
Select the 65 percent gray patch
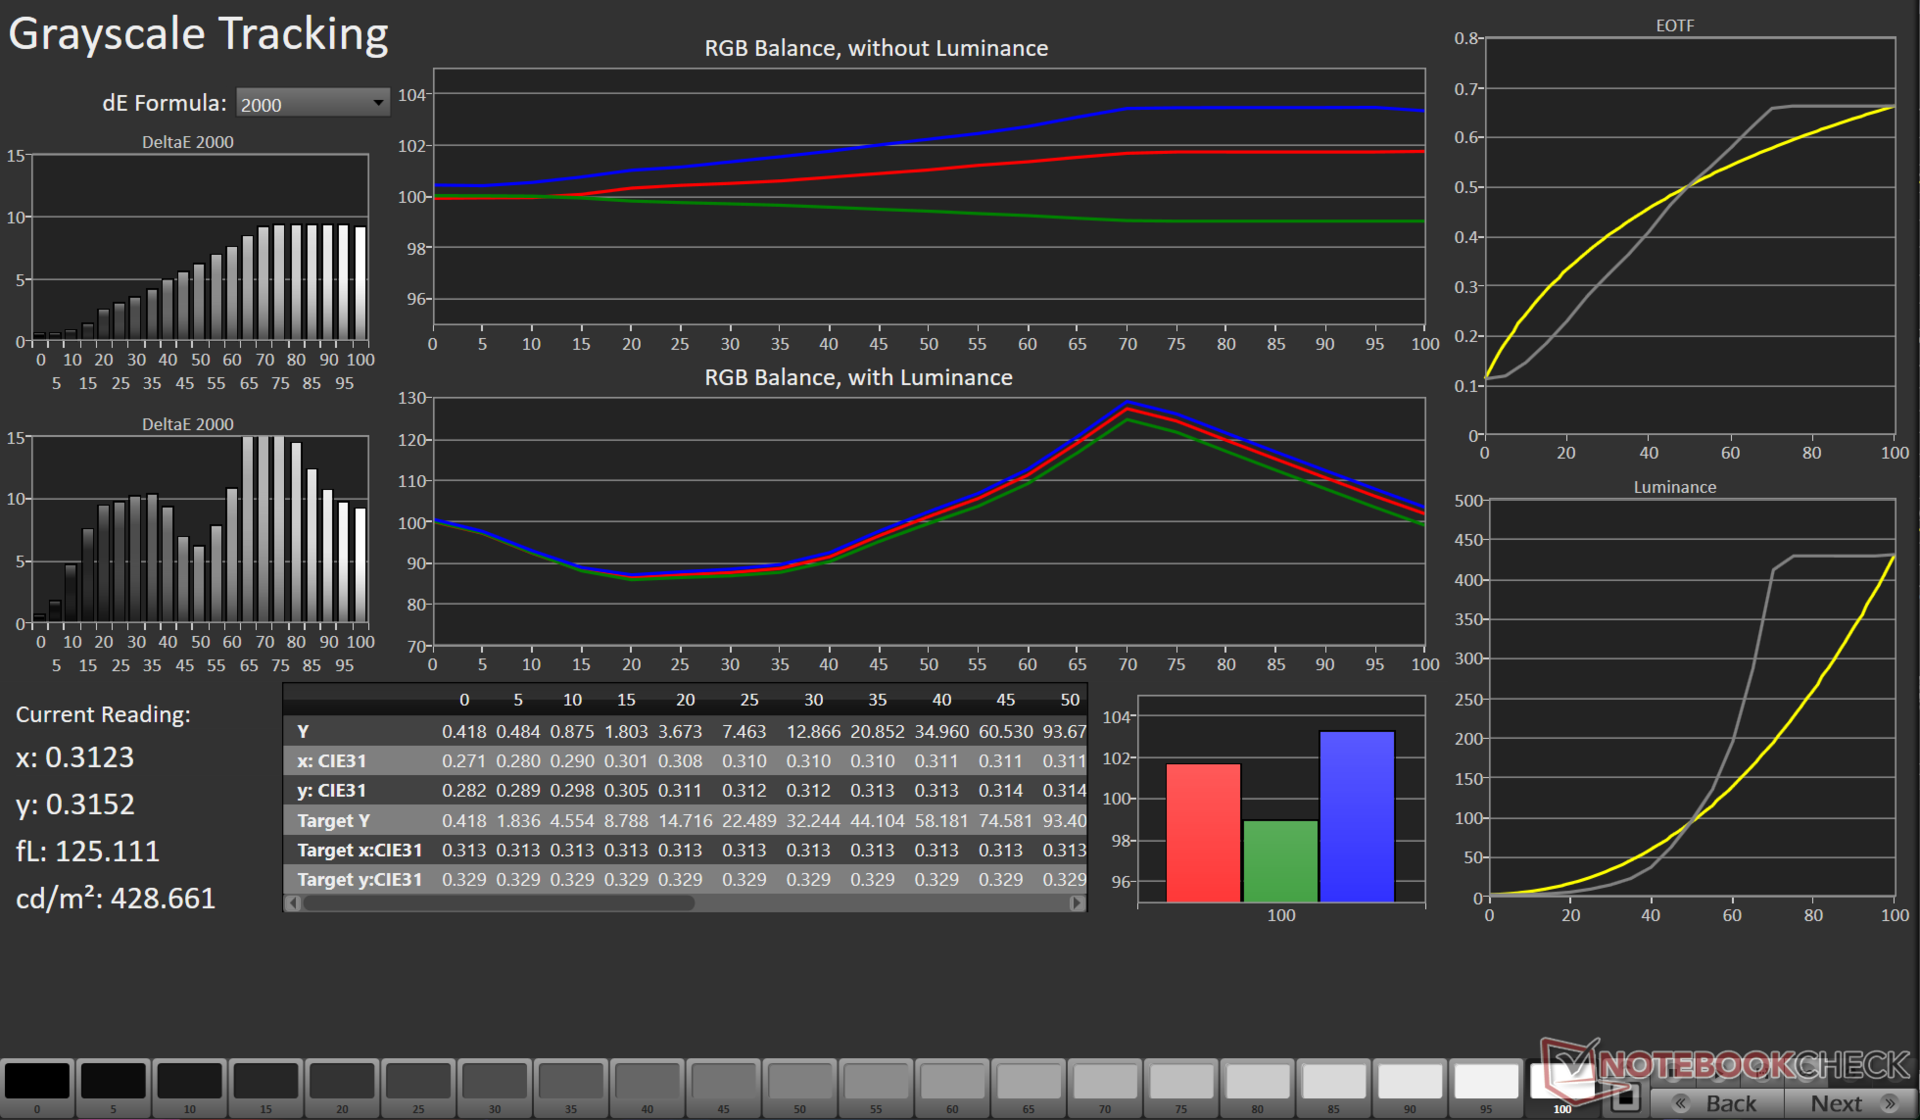[1028, 1082]
